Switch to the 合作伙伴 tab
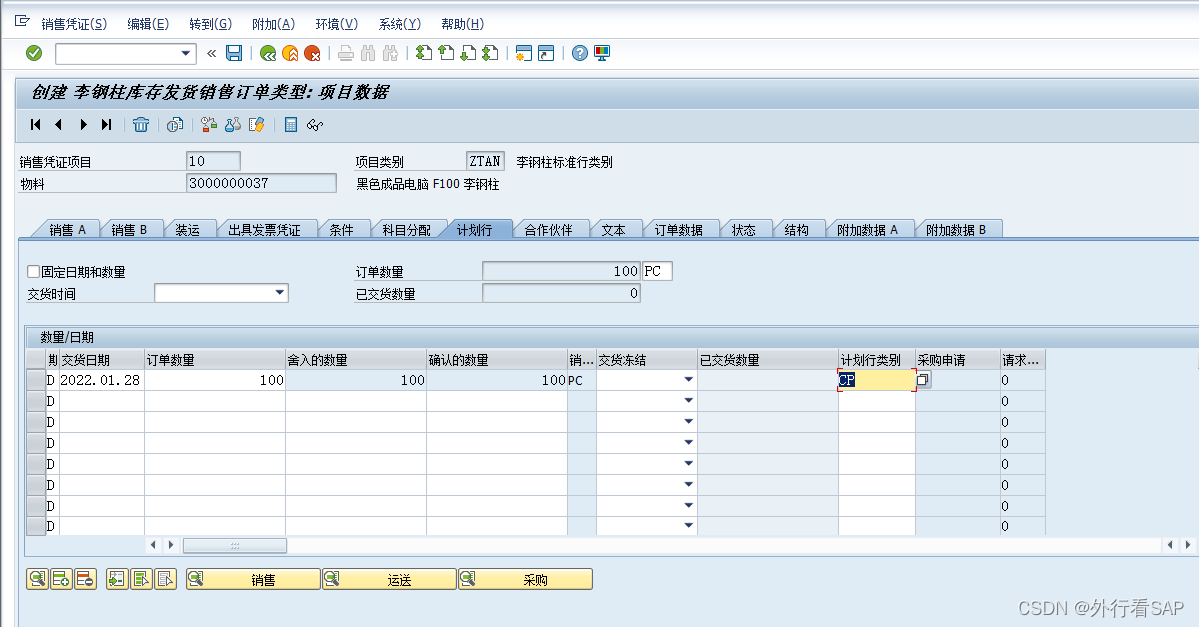The image size is (1199, 627). click(x=548, y=229)
